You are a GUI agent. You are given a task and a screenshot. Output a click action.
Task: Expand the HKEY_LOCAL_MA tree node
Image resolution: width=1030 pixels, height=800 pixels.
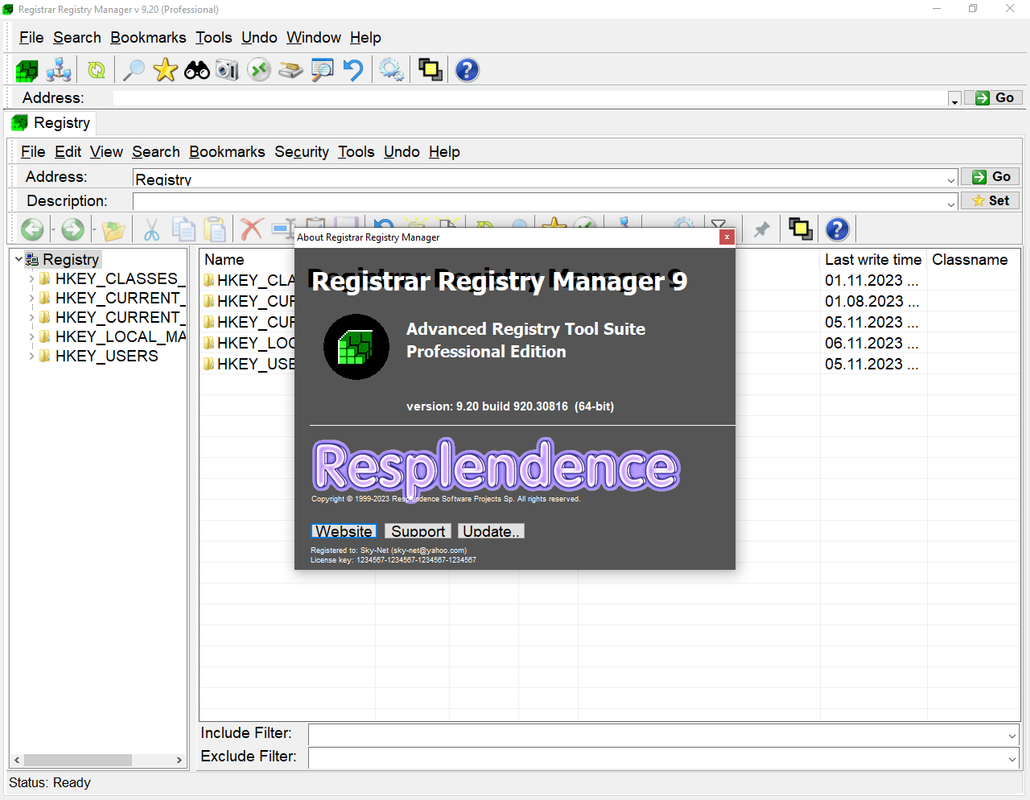31,337
